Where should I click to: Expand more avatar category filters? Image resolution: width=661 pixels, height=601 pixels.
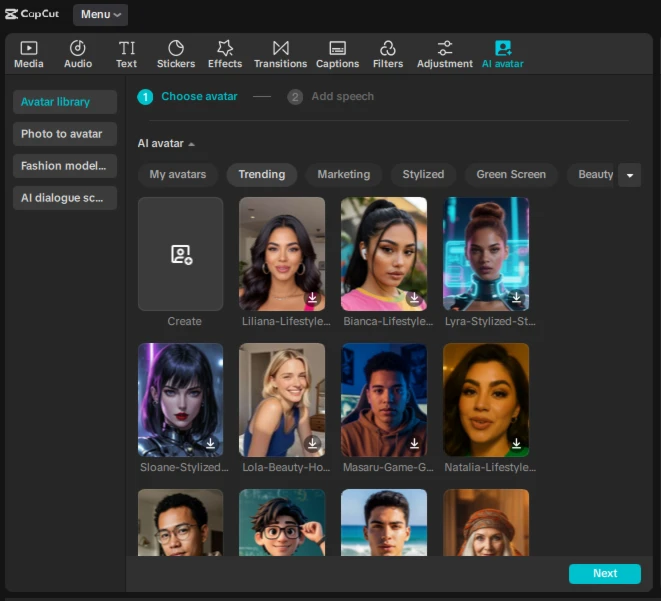(629, 175)
